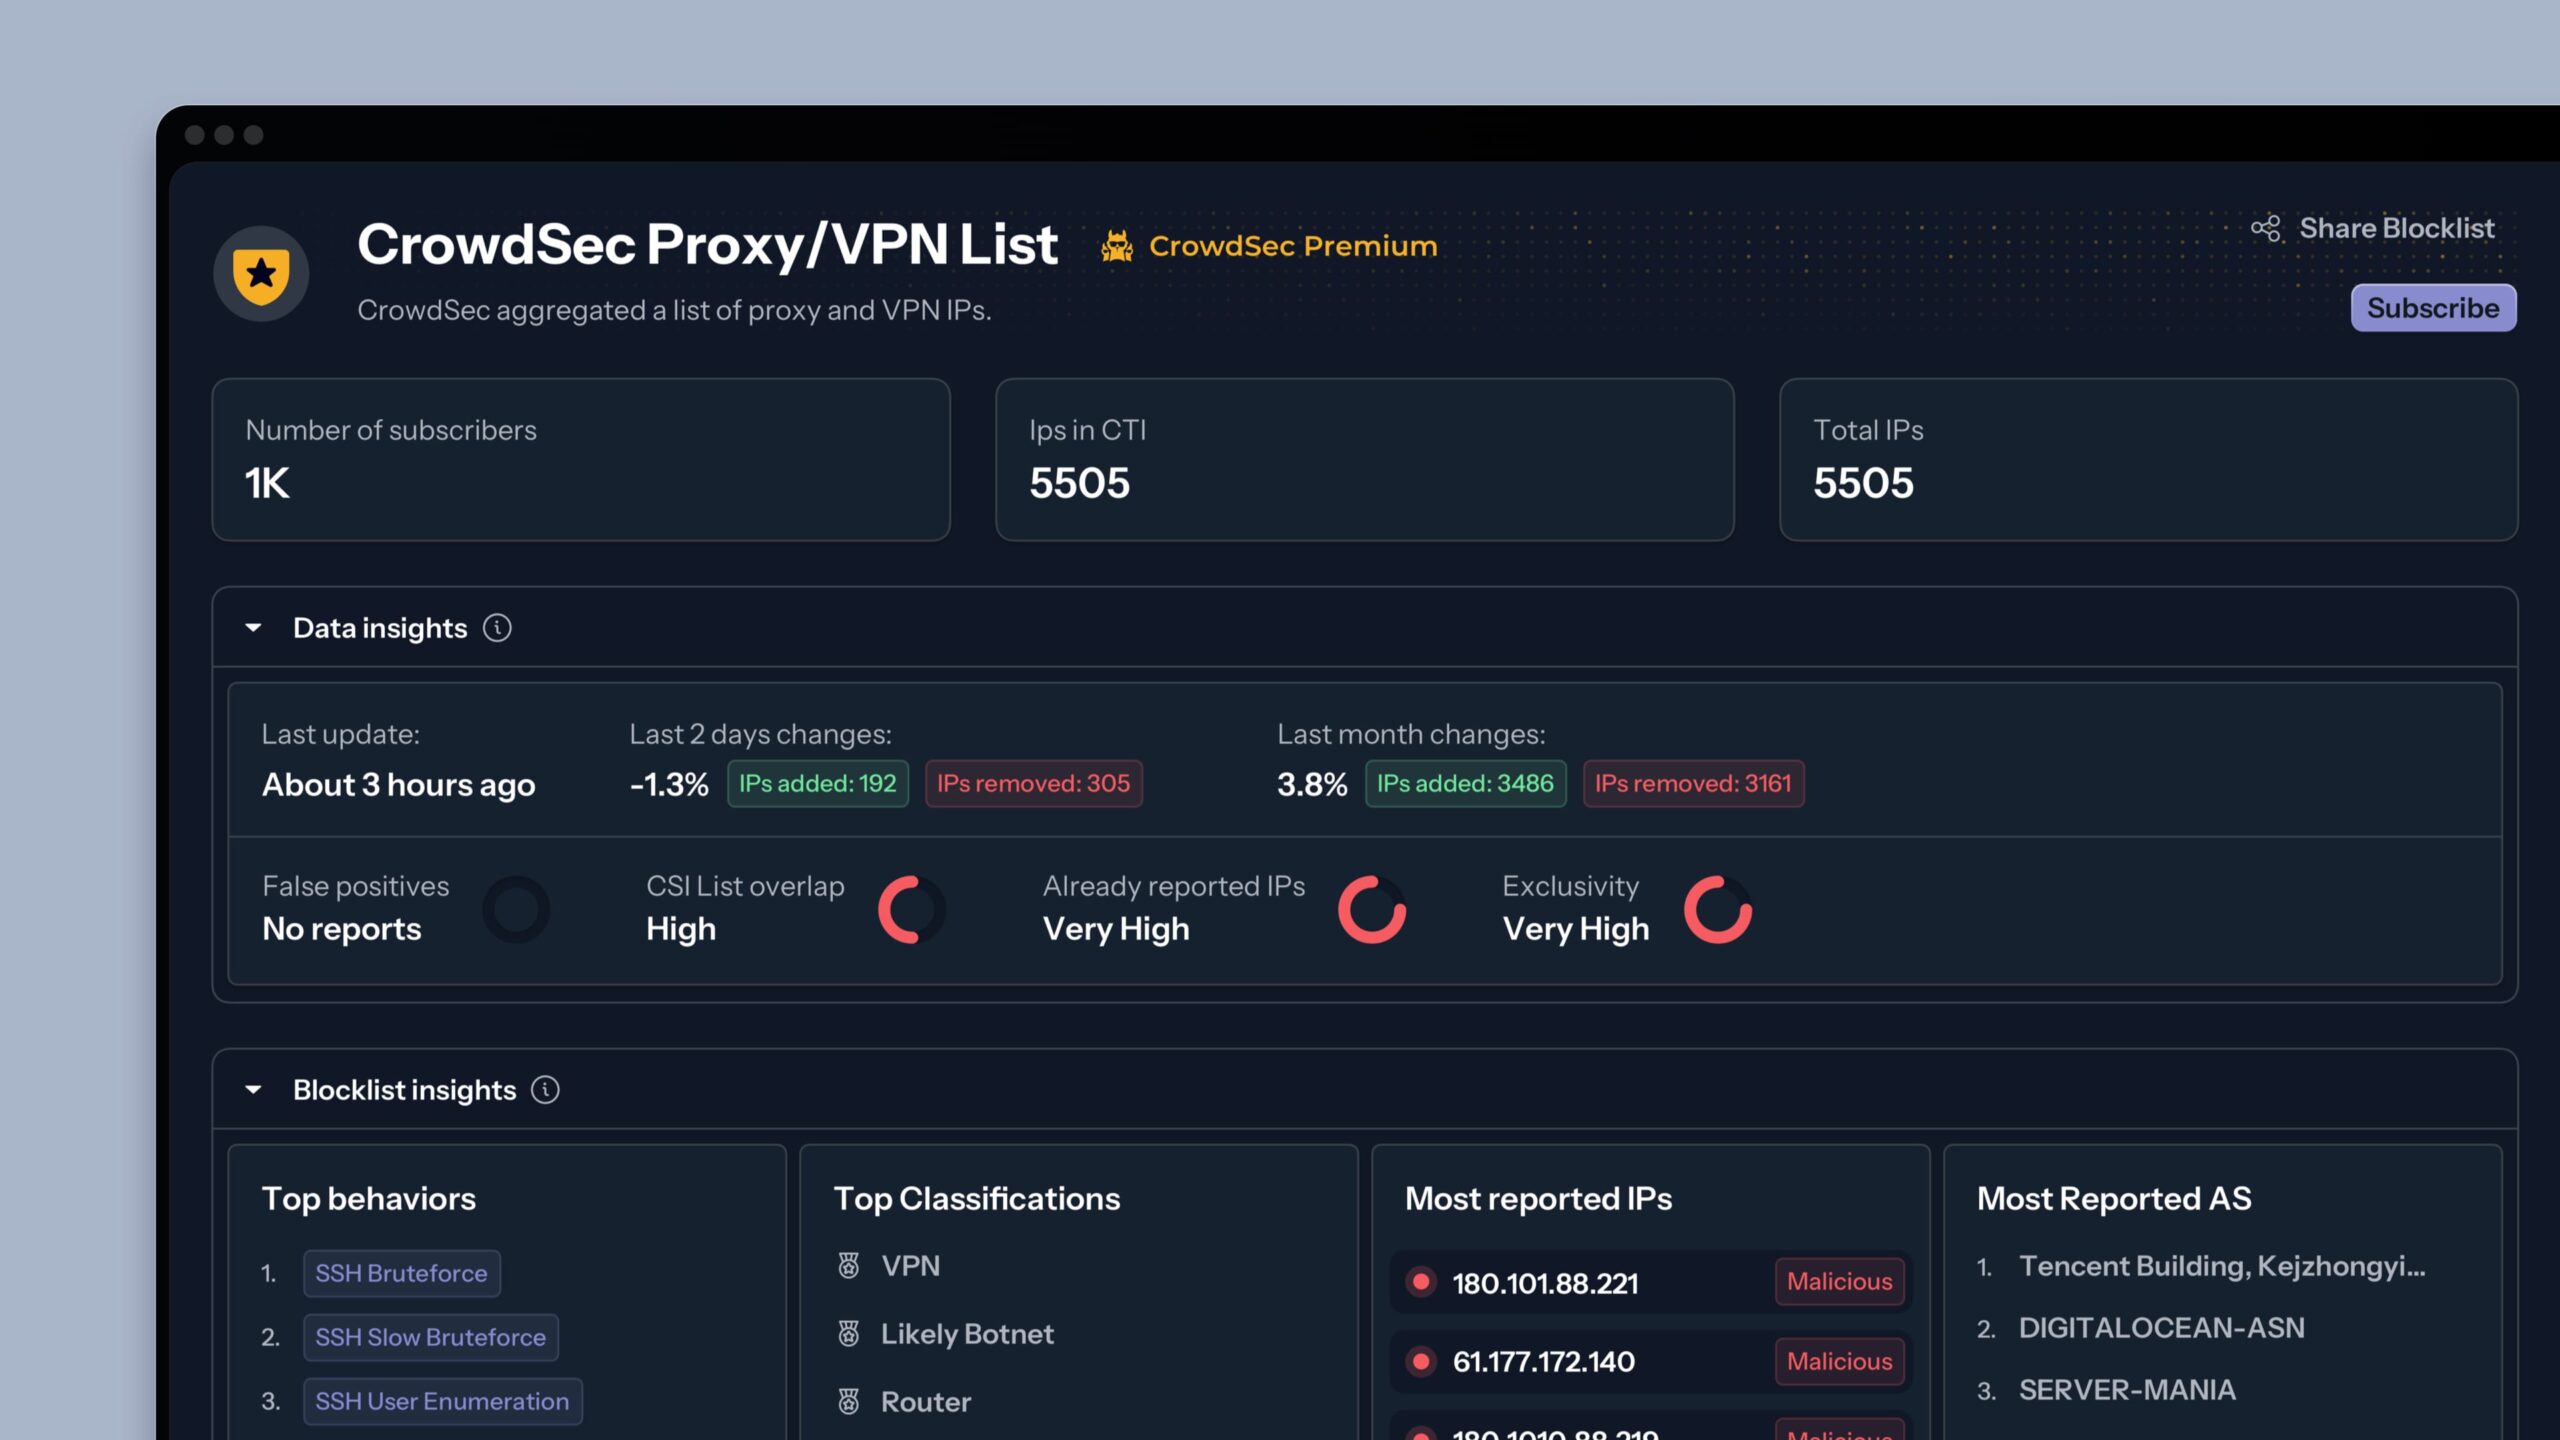Select the SSH User Enumeration behavior tag
This screenshot has width=2560, height=1440.
click(440, 1401)
